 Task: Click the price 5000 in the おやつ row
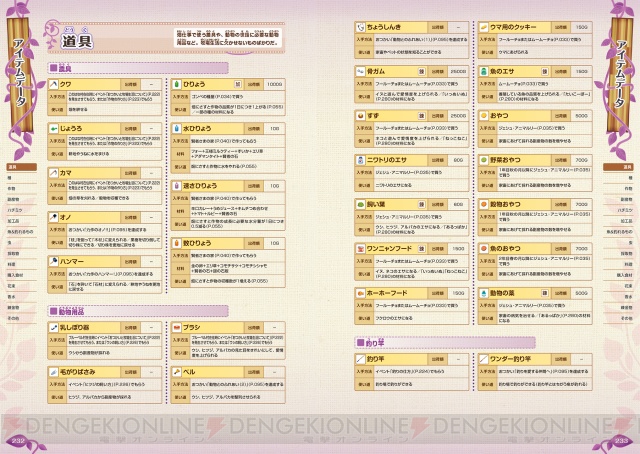(581, 116)
